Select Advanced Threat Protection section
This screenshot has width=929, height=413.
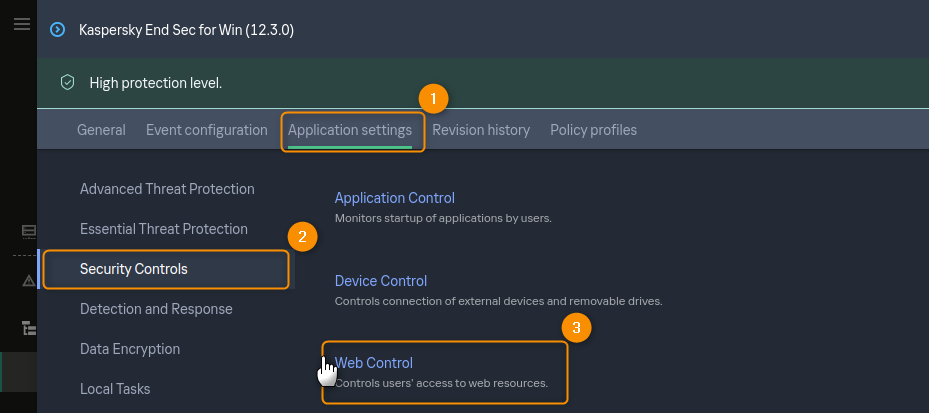(167, 189)
